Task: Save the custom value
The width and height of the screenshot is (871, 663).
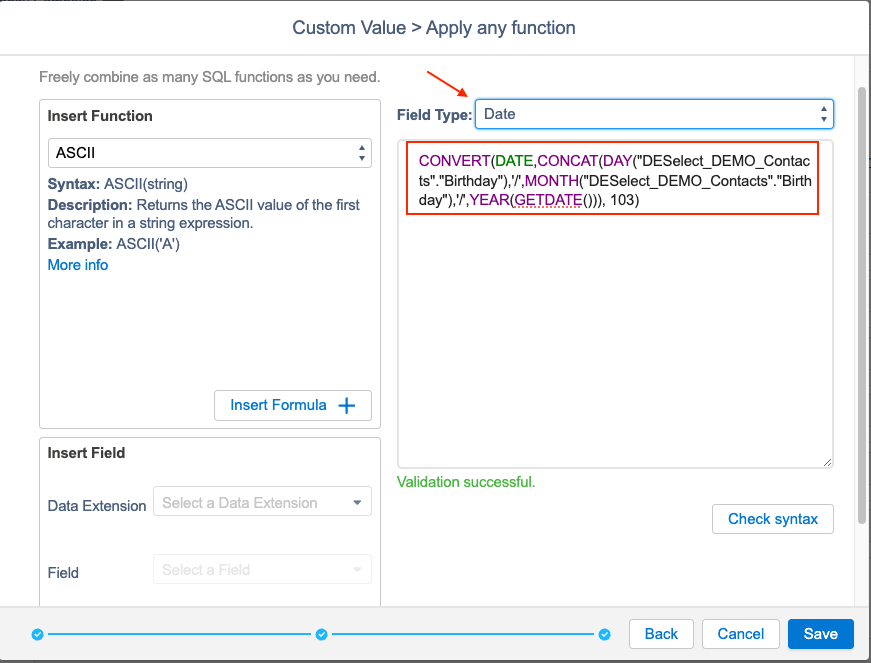Action: pos(820,634)
